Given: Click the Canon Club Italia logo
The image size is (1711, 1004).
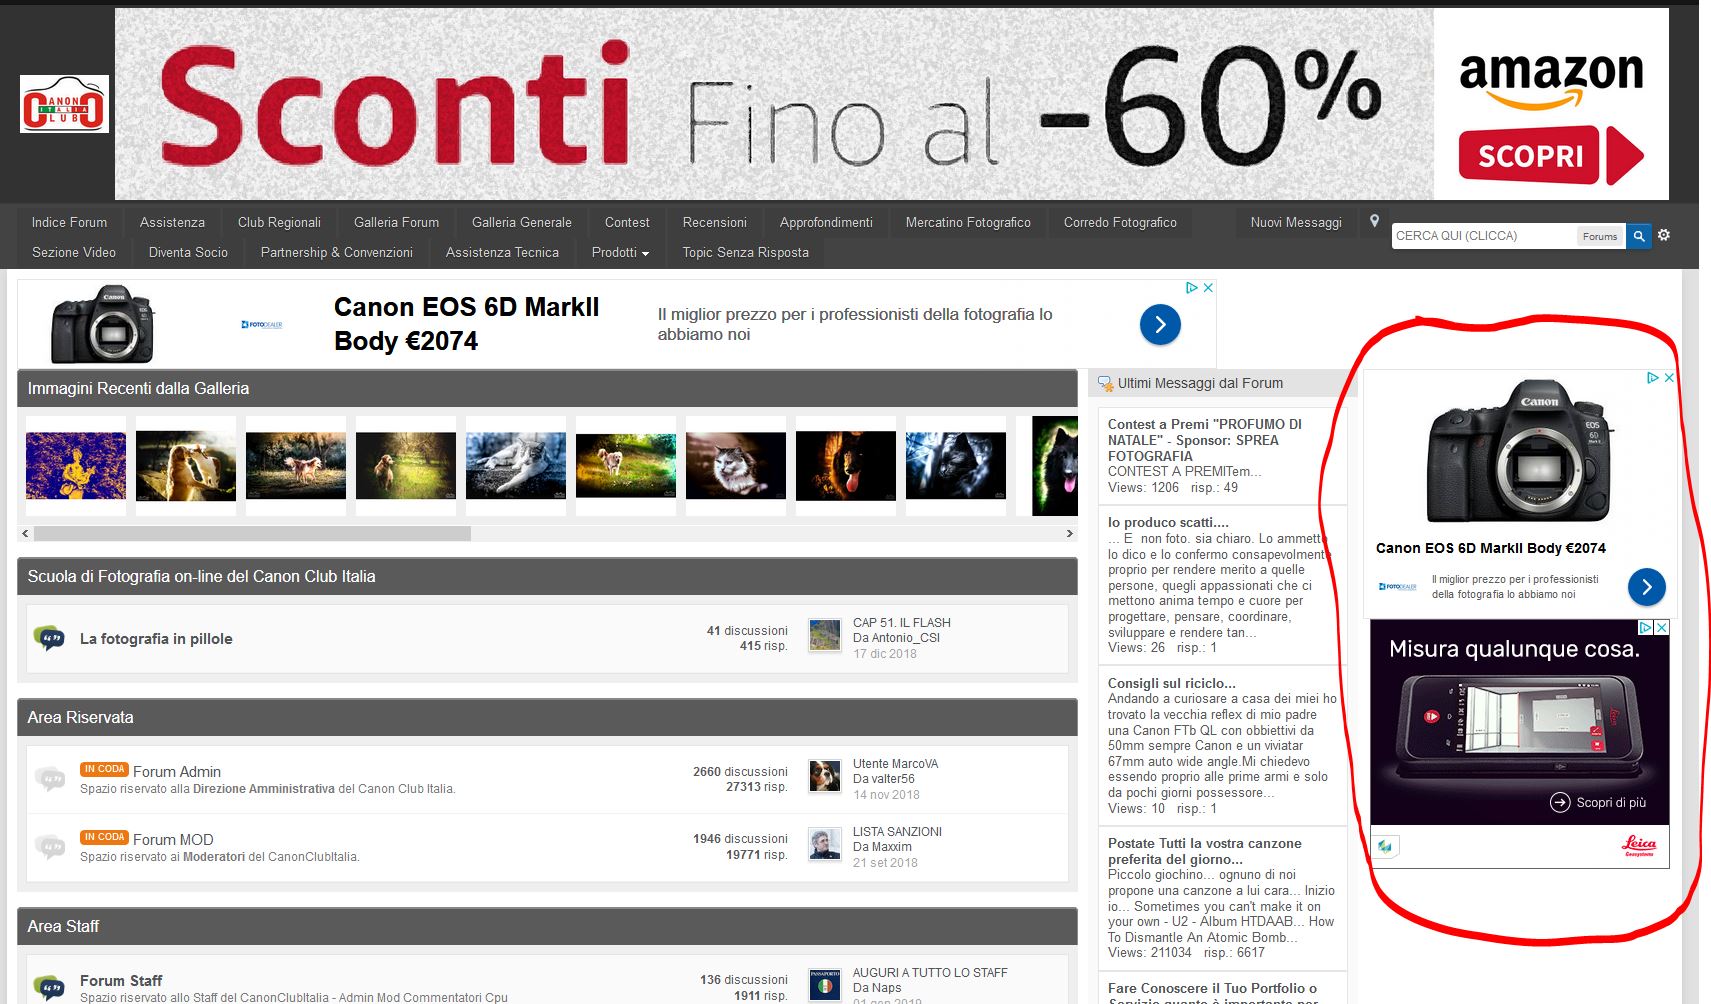Looking at the screenshot, I should point(64,104).
